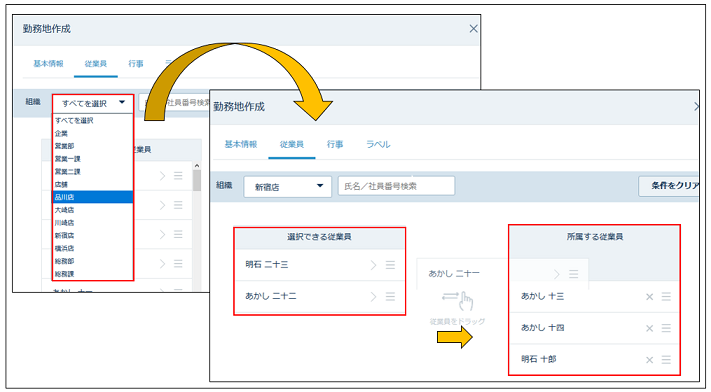711x392 pixels.
Task: Select assigned employee 明石 十郎
Action: [594, 360]
